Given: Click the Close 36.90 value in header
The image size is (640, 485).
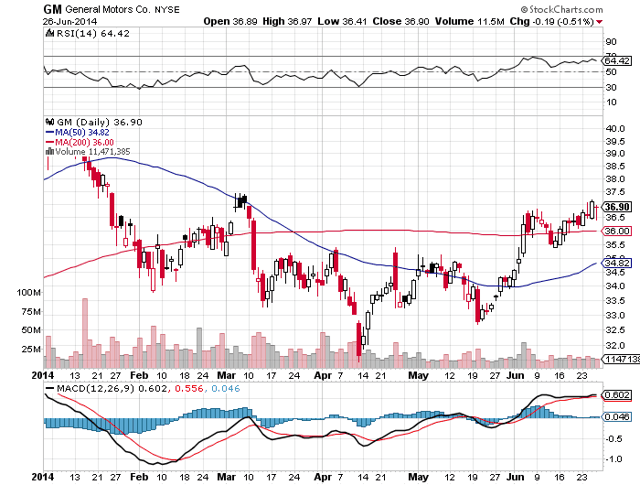Looking at the screenshot, I should [400, 21].
